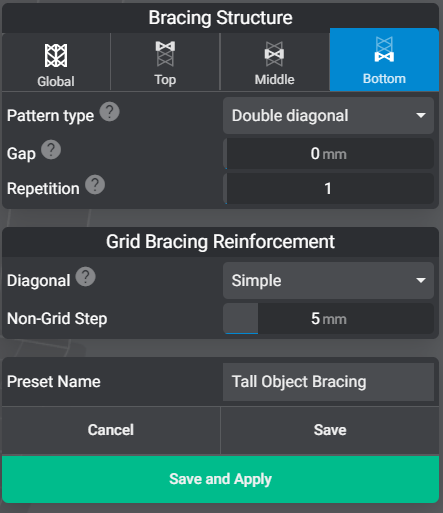The width and height of the screenshot is (443, 513).
Task: Click the Repetition value field
Action: pos(328,189)
